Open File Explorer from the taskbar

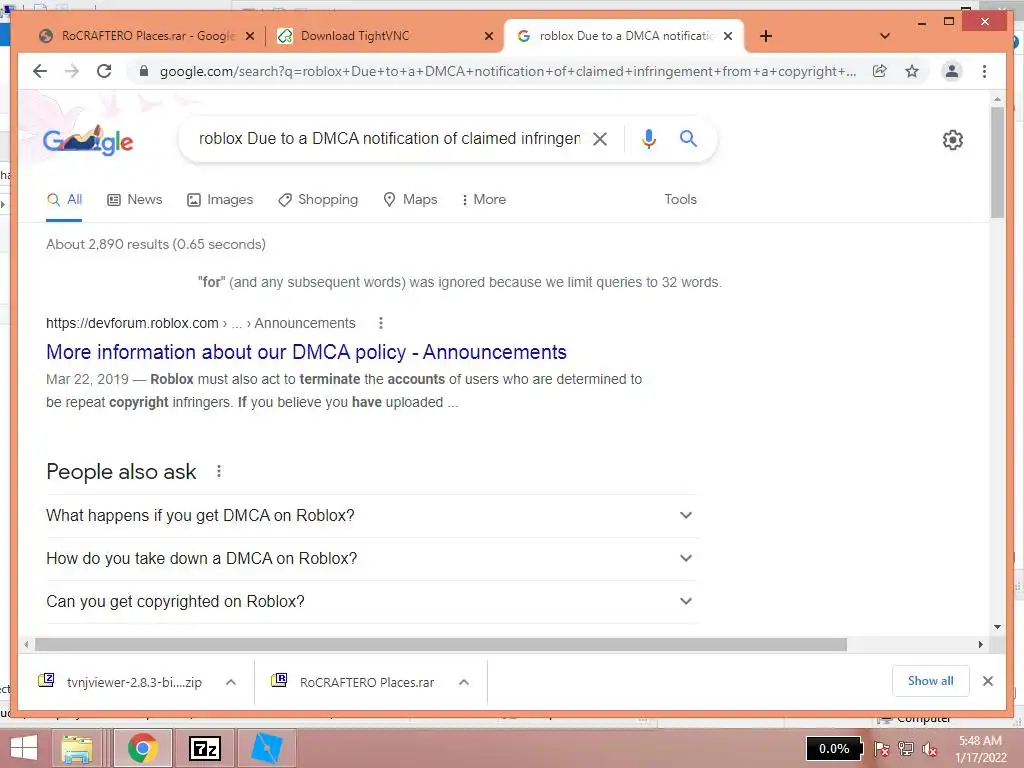point(77,748)
